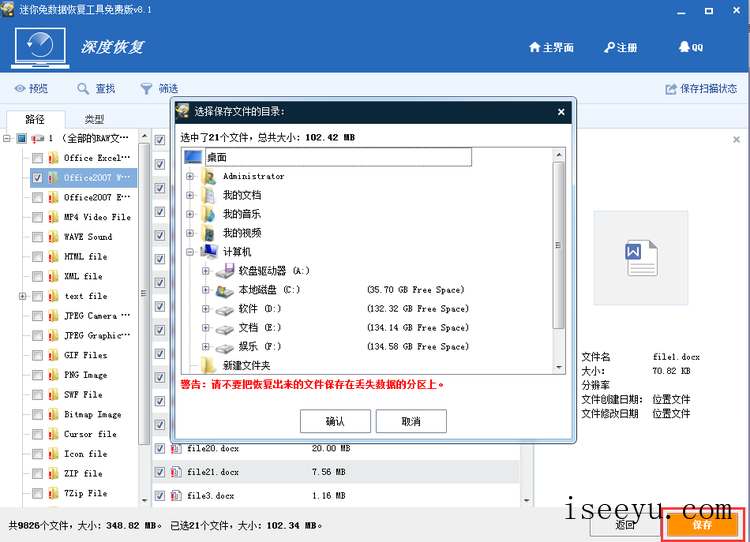Select the 娱乐 F: drive icon
This screenshot has width=750, height=542.
pyautogui.click(x=225, y=348)
